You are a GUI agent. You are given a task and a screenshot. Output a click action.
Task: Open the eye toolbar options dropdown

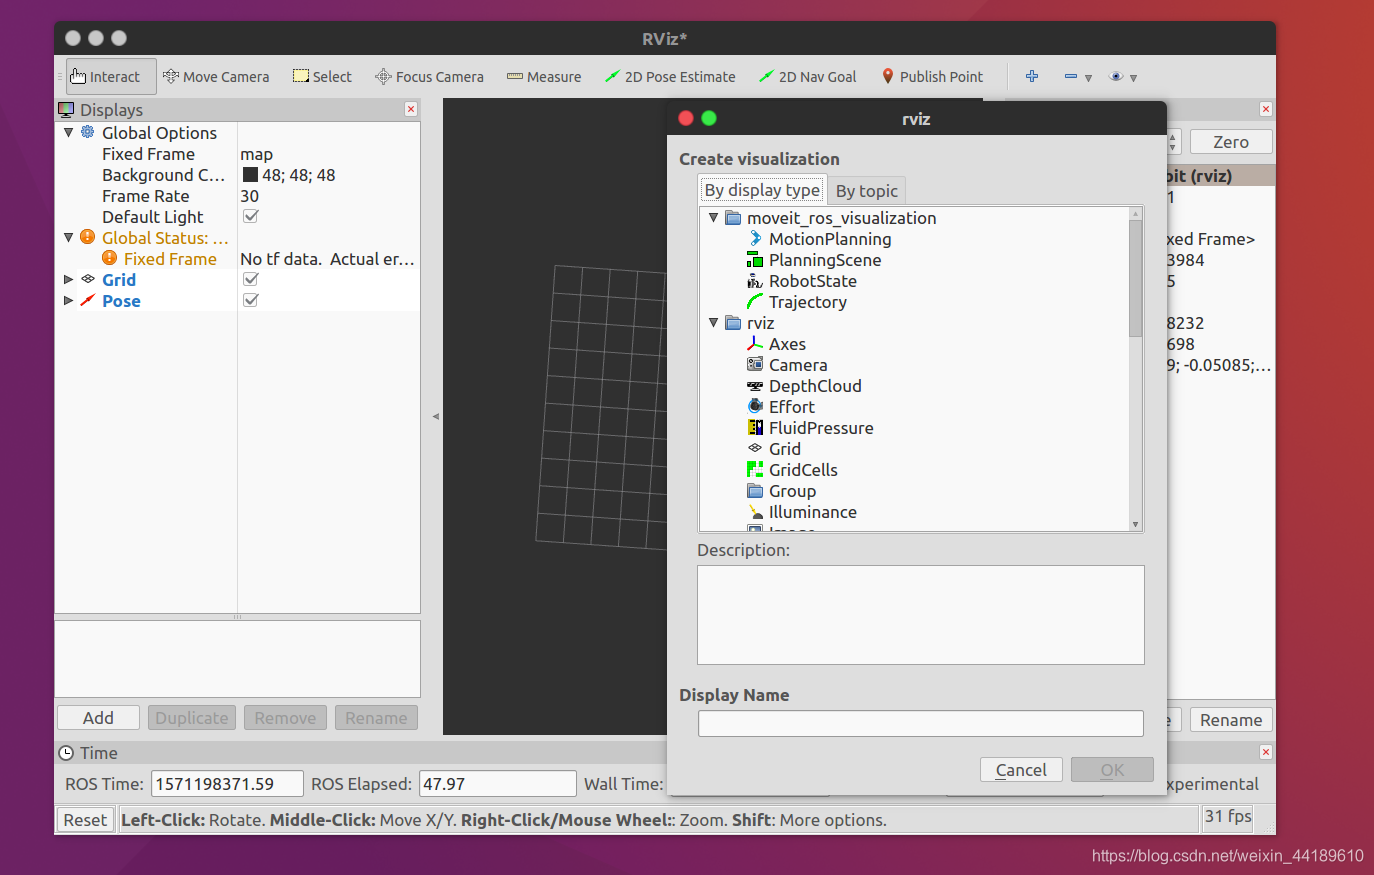point(1124,77)
